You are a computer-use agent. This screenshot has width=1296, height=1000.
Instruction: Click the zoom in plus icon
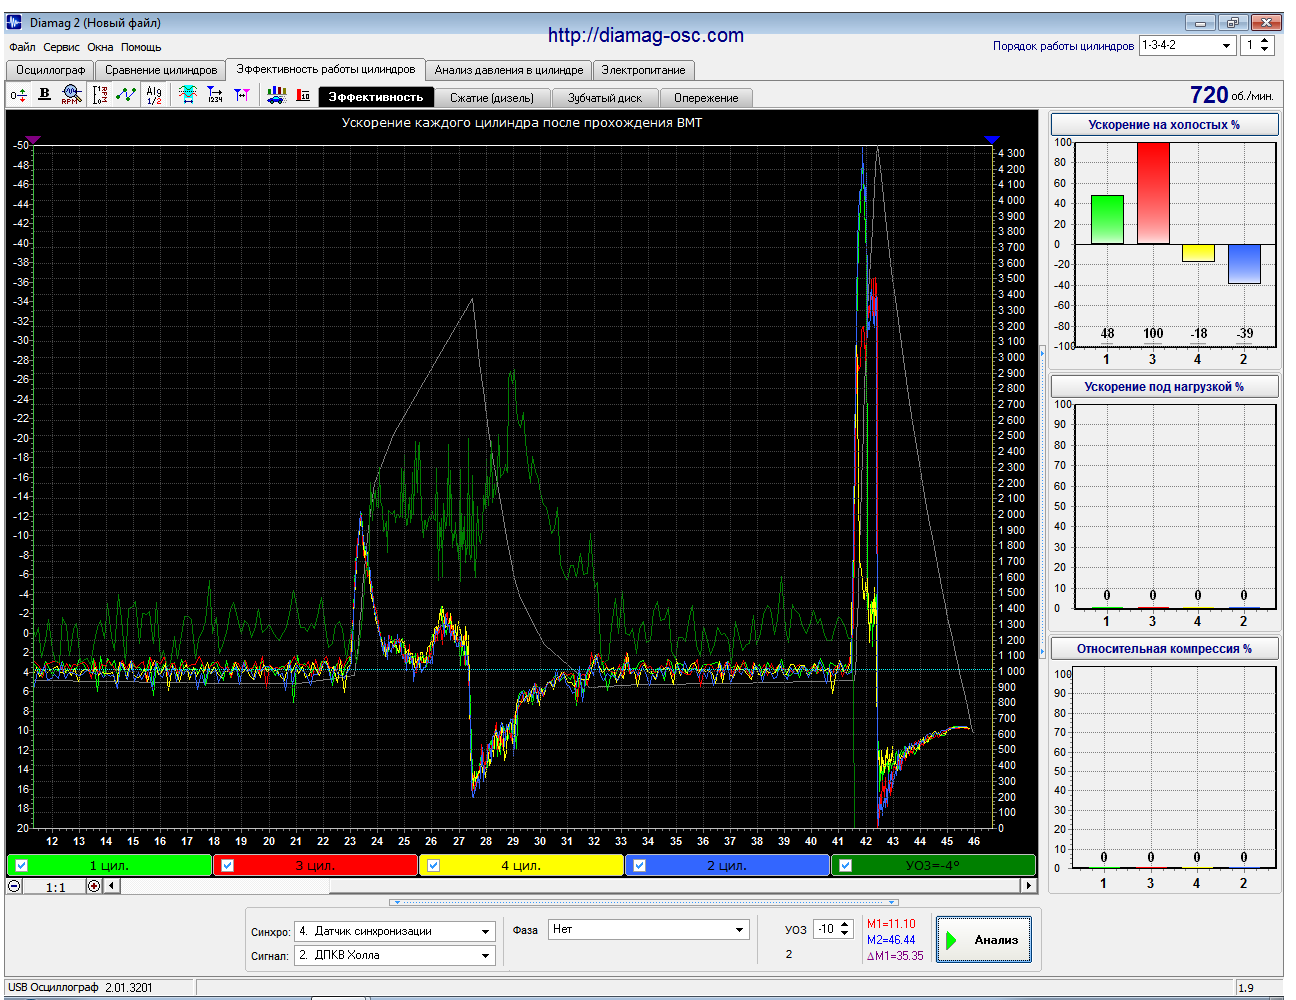[x=94, y=886]
